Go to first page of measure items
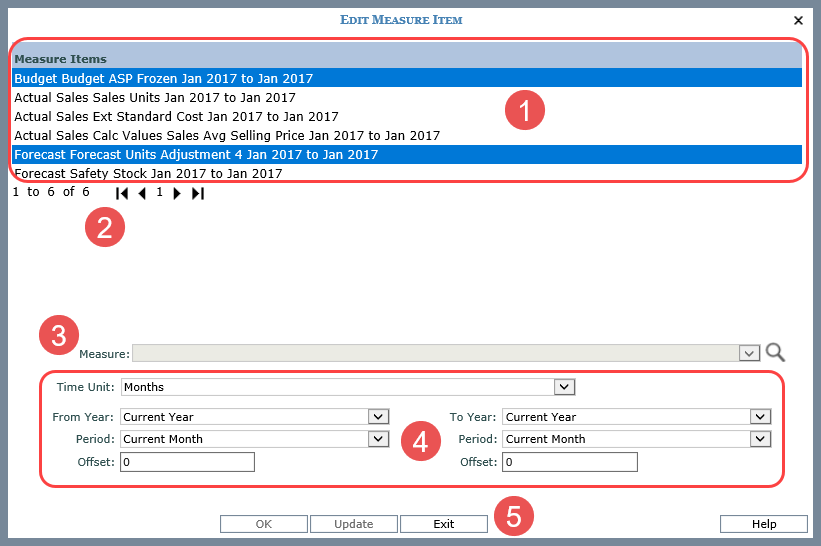 [x=122, y=193]
